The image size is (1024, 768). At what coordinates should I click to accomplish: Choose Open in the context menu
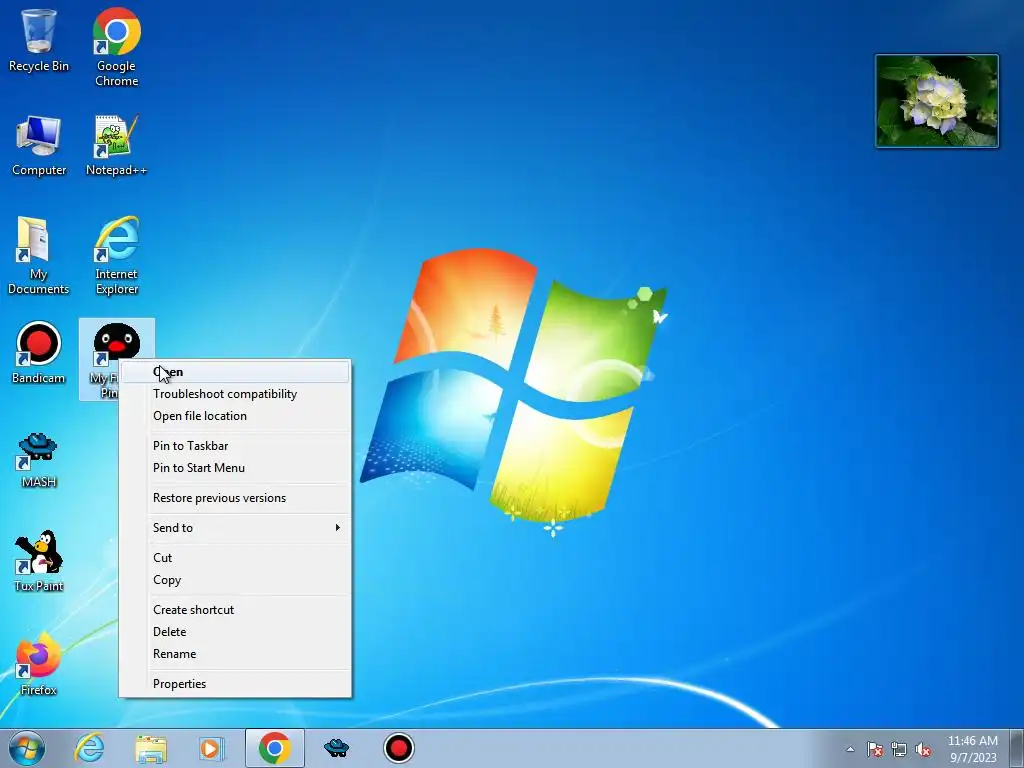click(236, 372)
